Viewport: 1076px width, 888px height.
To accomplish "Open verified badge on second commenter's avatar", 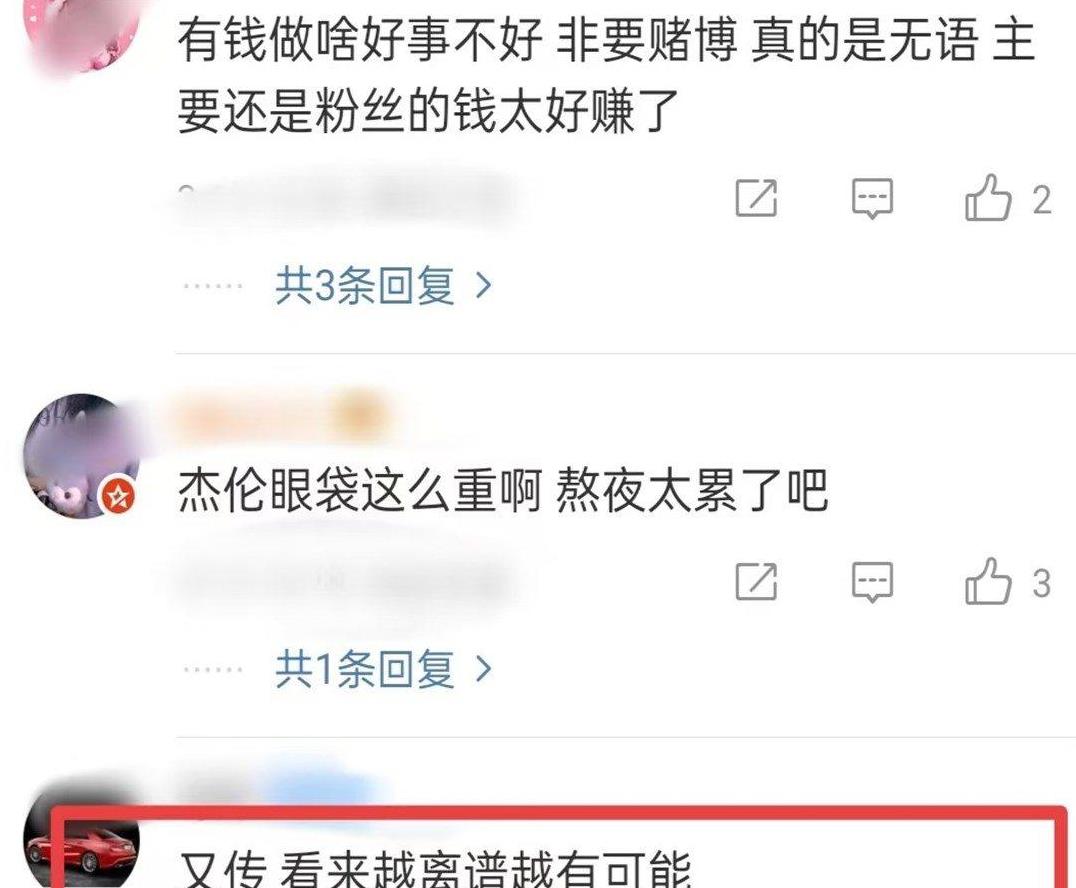I will [x=119, y=495].
